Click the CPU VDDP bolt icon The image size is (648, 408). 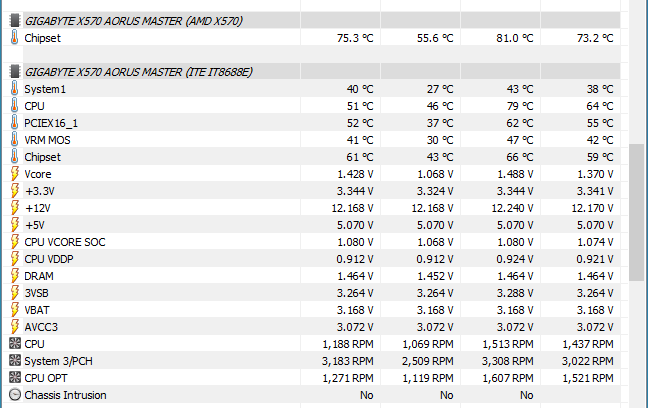(14, 259)
